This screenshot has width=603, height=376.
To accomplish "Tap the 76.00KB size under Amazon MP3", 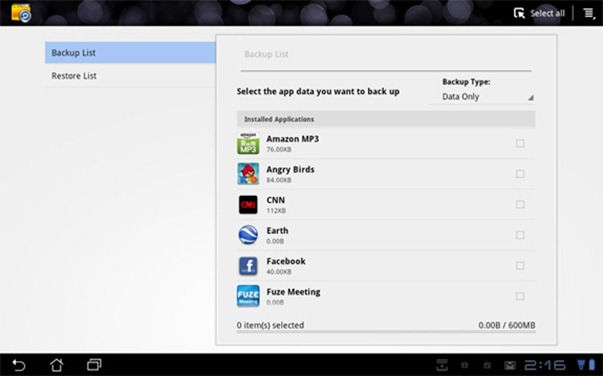I will click(279, 150).
